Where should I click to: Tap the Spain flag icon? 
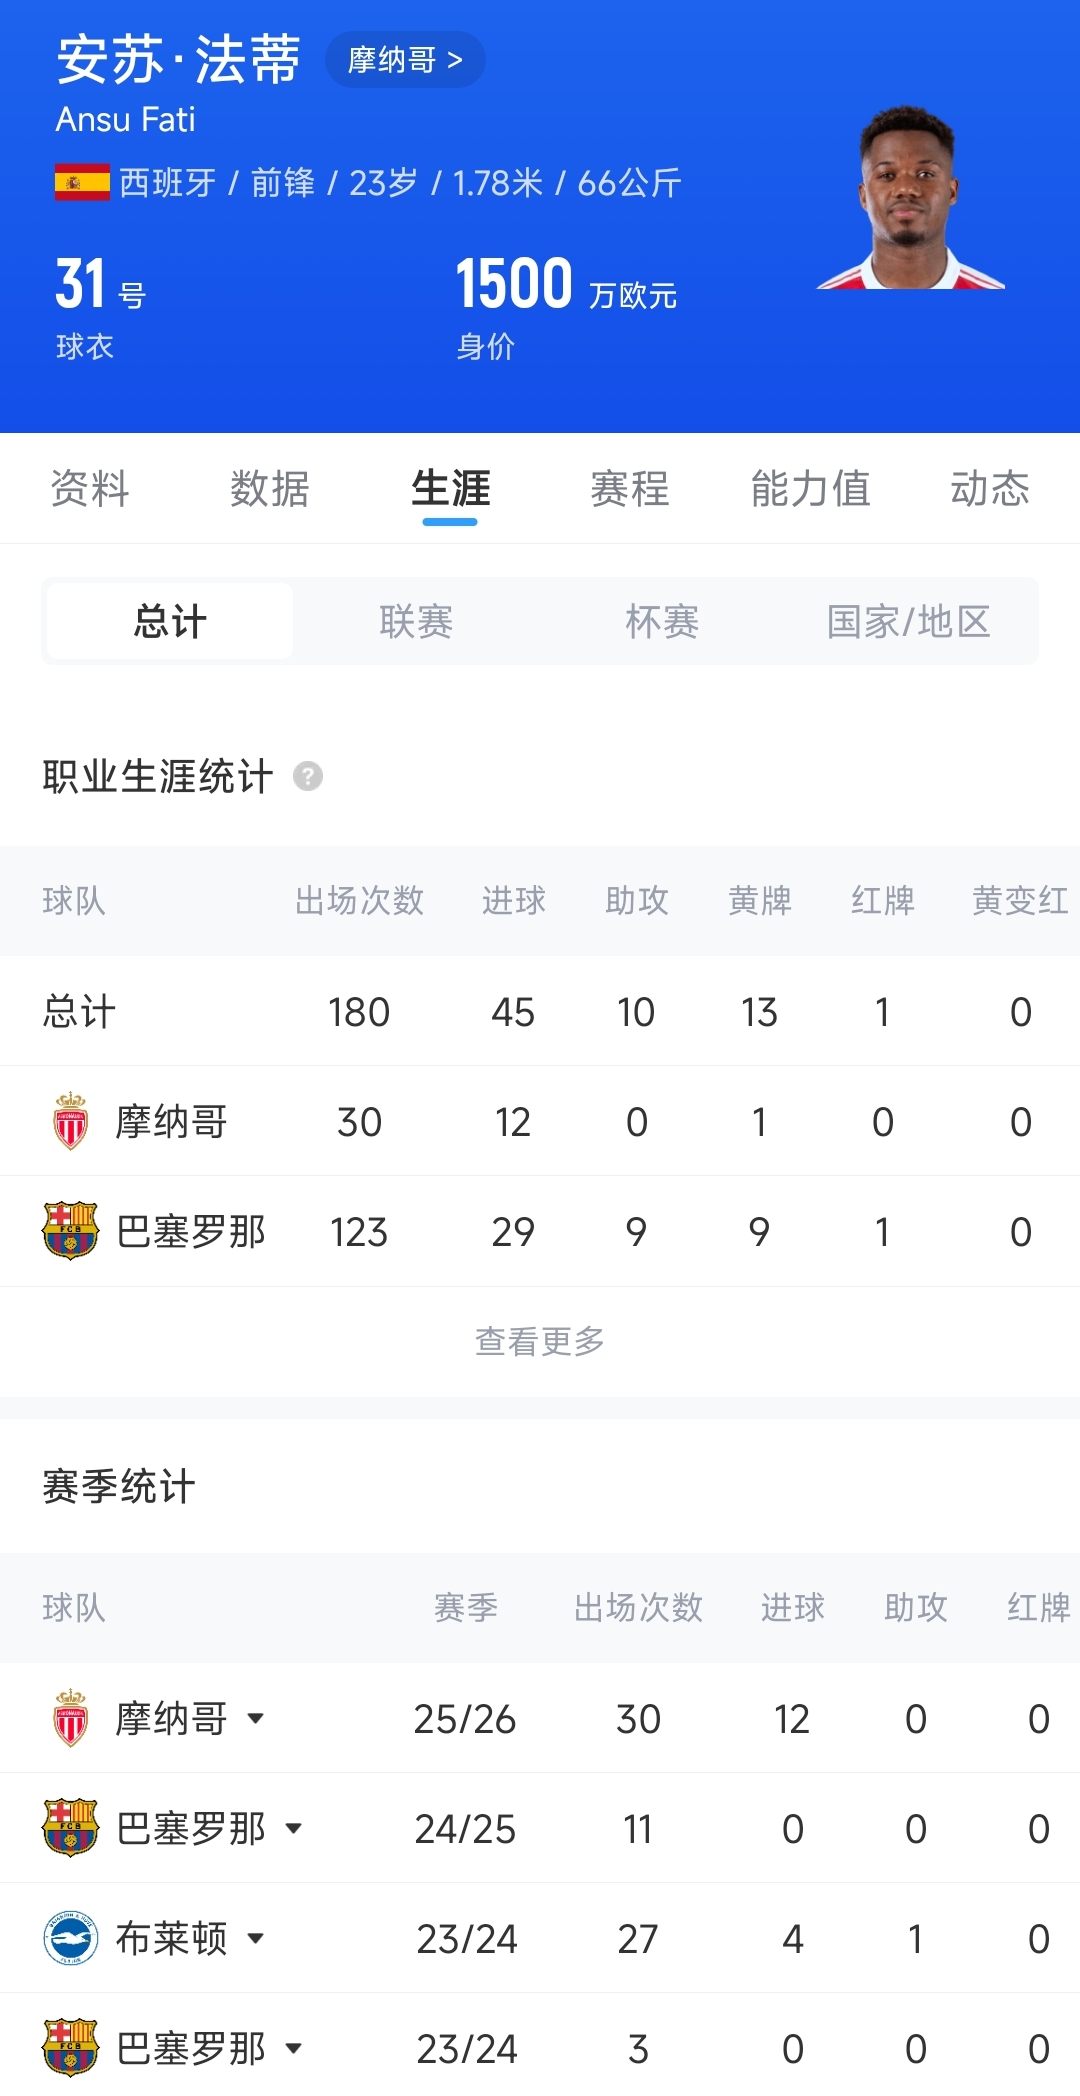(x=82, y=182)
